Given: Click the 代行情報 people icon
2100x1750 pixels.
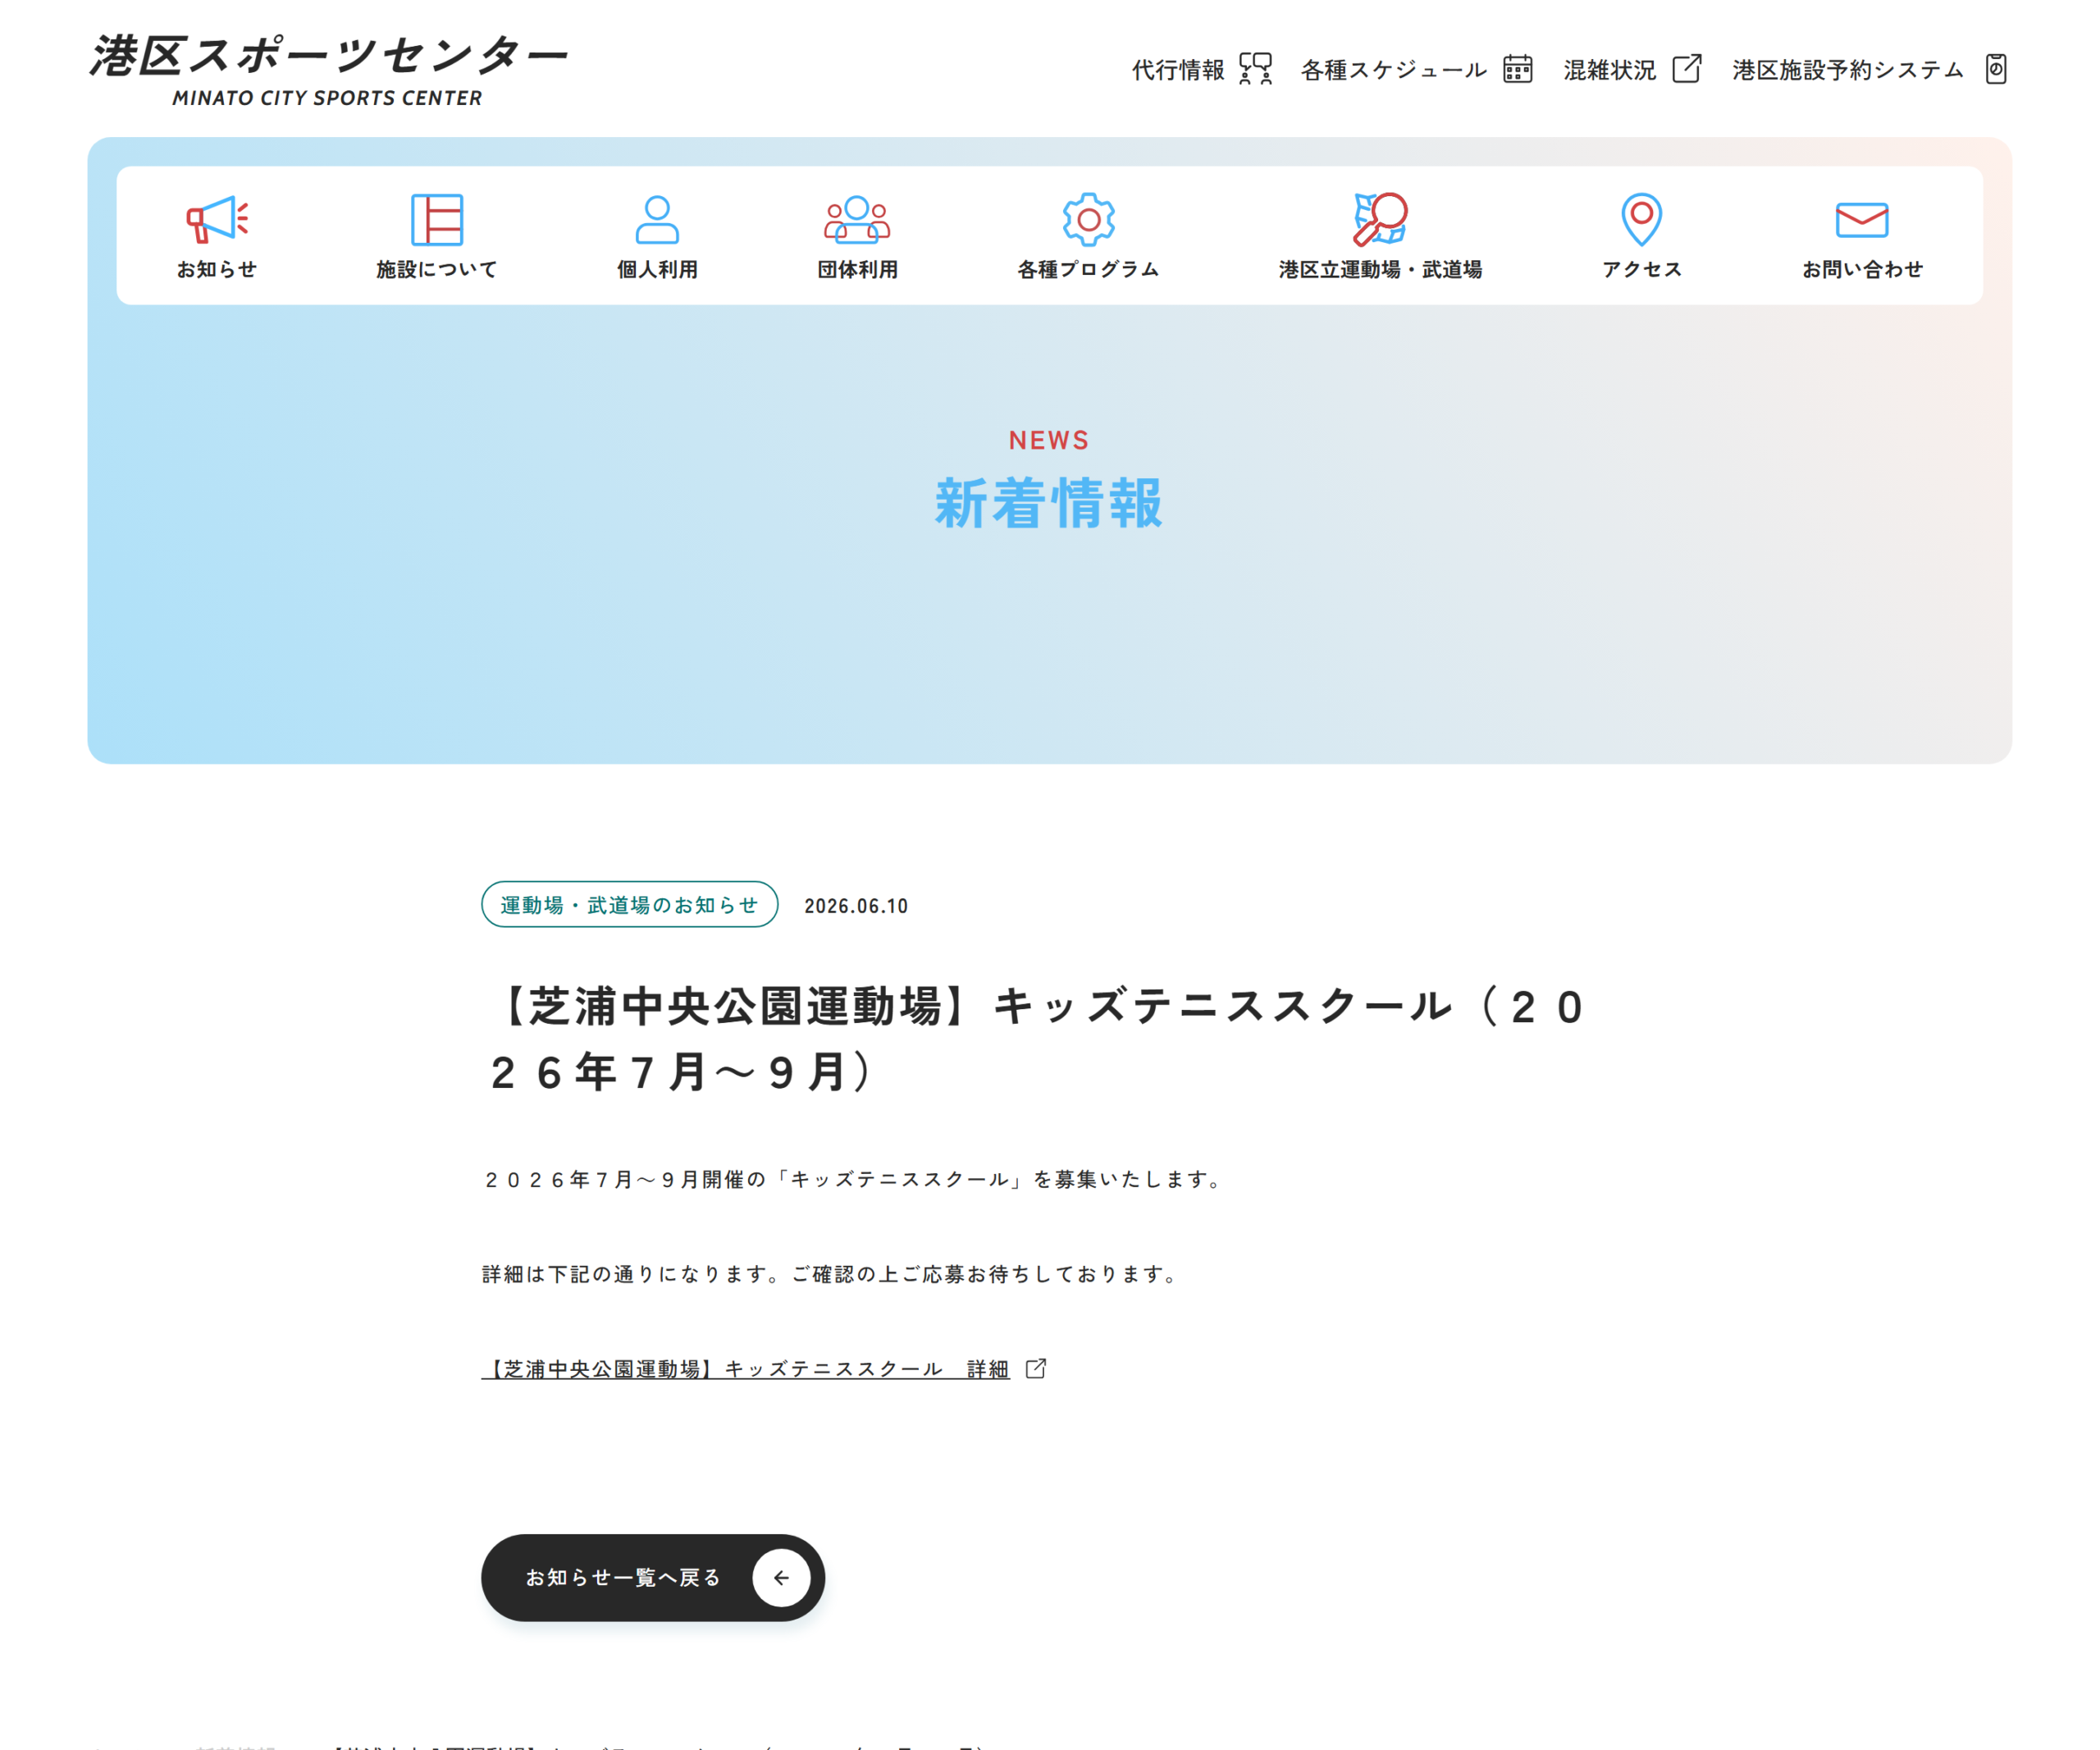Looking at the screenshot, I should coord(1255,69).
